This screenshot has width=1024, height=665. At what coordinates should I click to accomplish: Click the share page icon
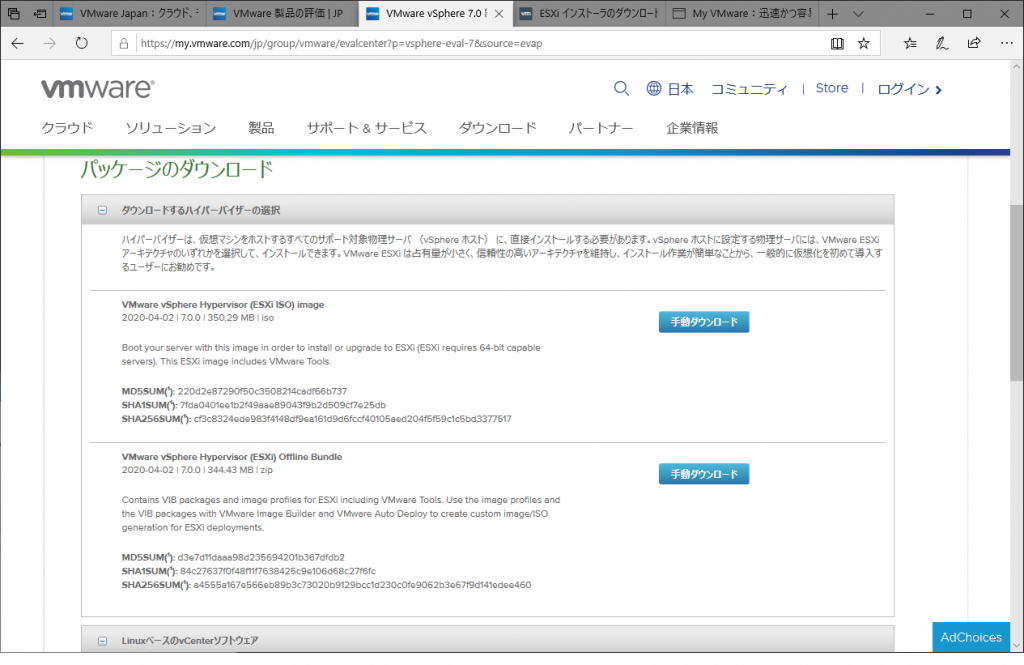click(974, 43)
